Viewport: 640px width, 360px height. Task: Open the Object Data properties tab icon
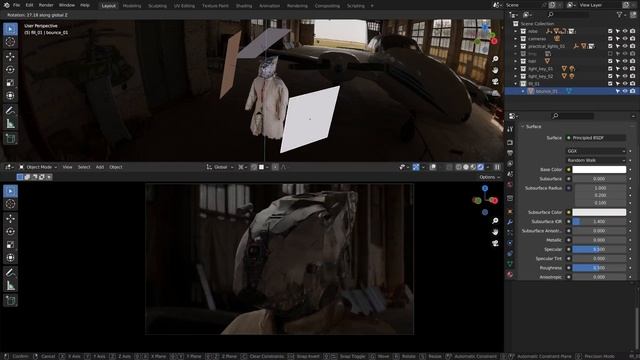tap(510, 264)
